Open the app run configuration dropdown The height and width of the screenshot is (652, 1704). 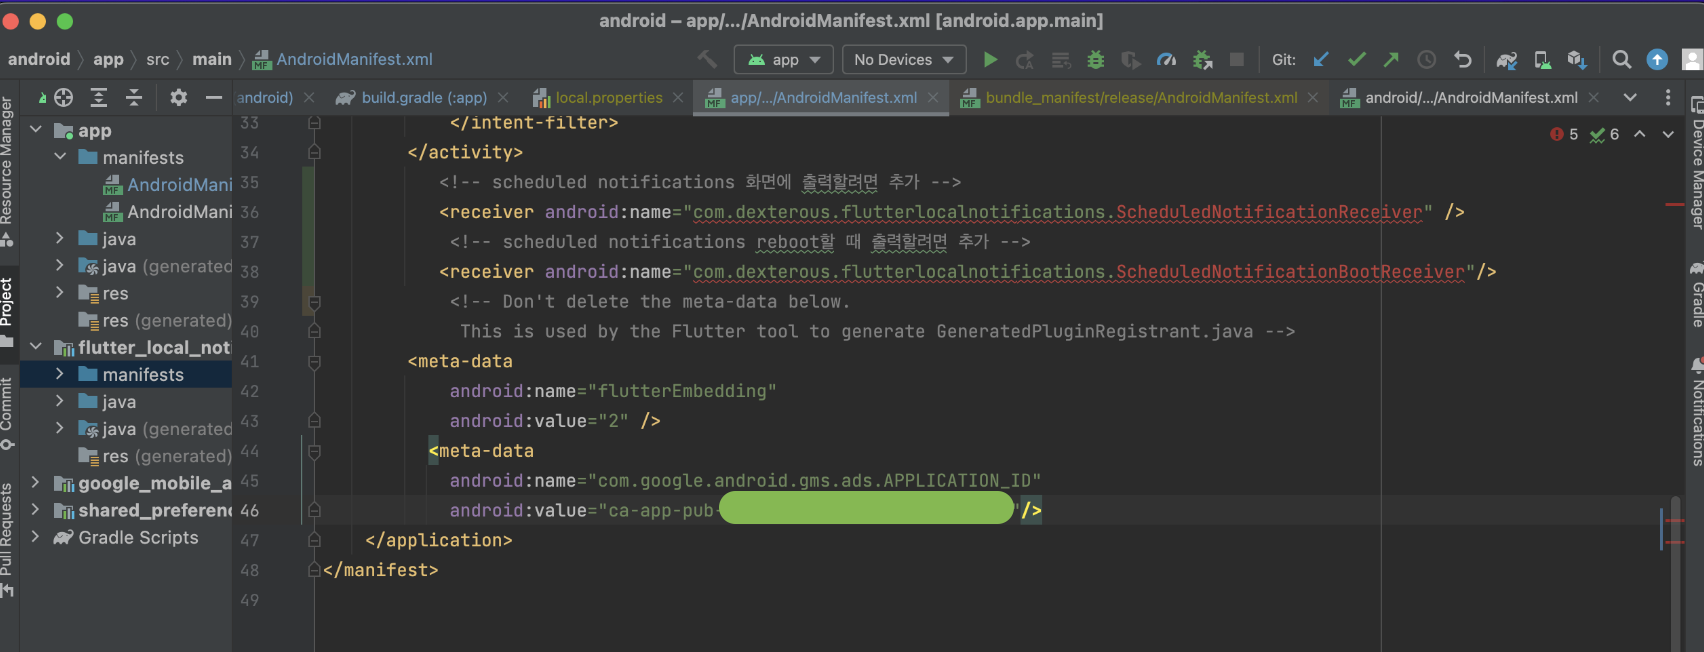tap(784, 60)
